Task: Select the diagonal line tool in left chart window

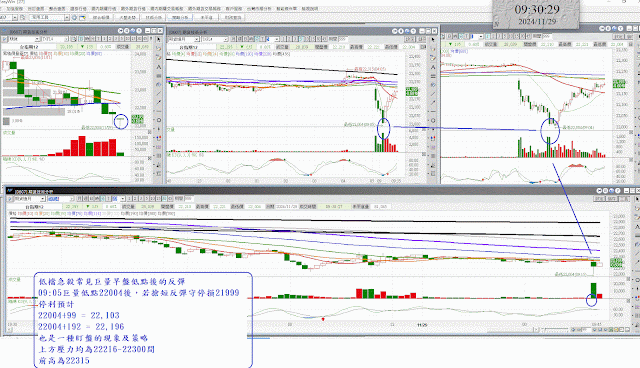Action: tap(159, 93)
